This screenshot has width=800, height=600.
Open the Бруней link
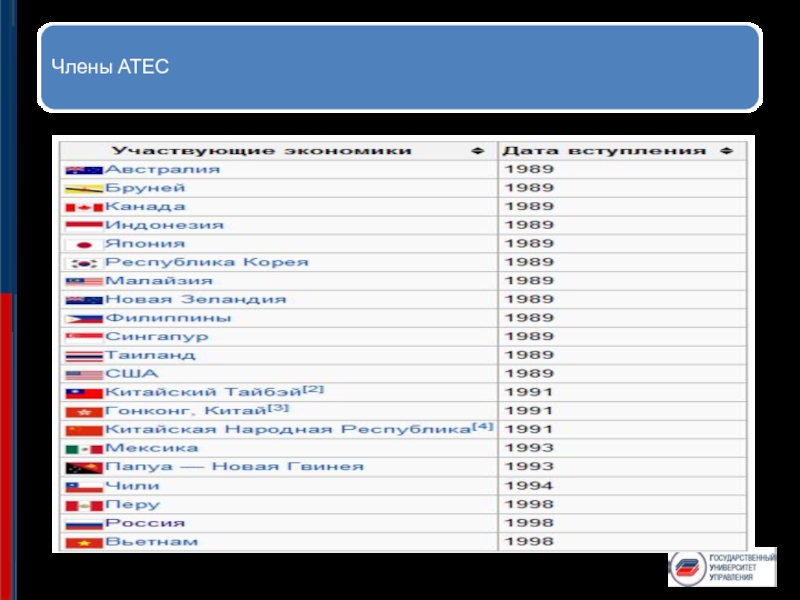pyautogui.click(x=145, y=188)
